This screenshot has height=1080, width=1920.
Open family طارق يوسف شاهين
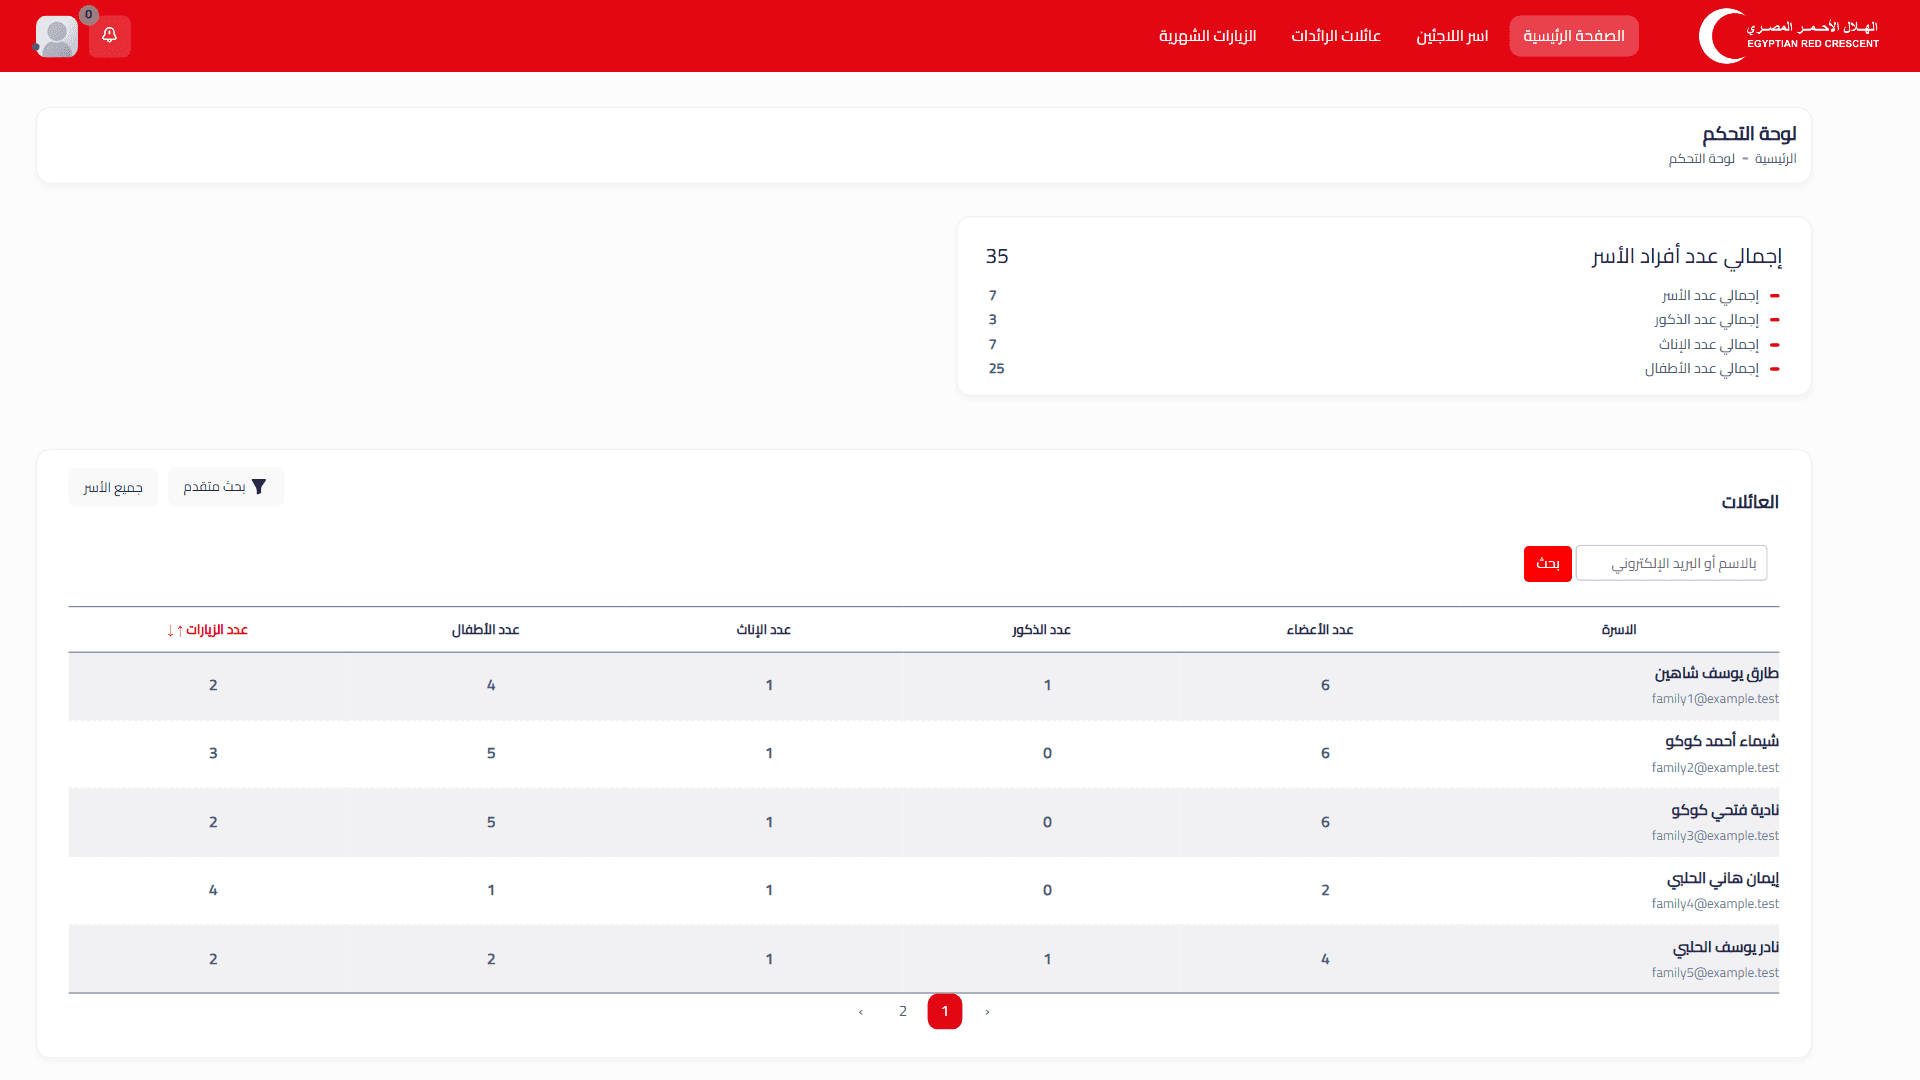(x=1716, y=673)
